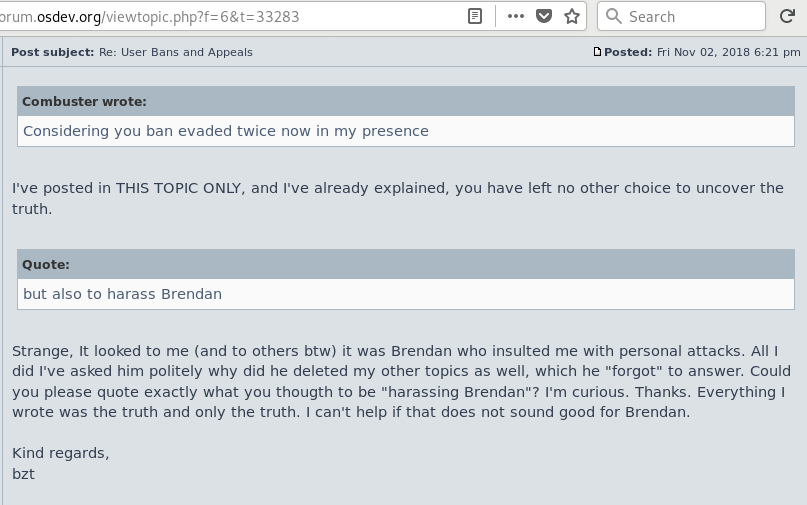Click 'Post subject:' label

coord(52,52)
